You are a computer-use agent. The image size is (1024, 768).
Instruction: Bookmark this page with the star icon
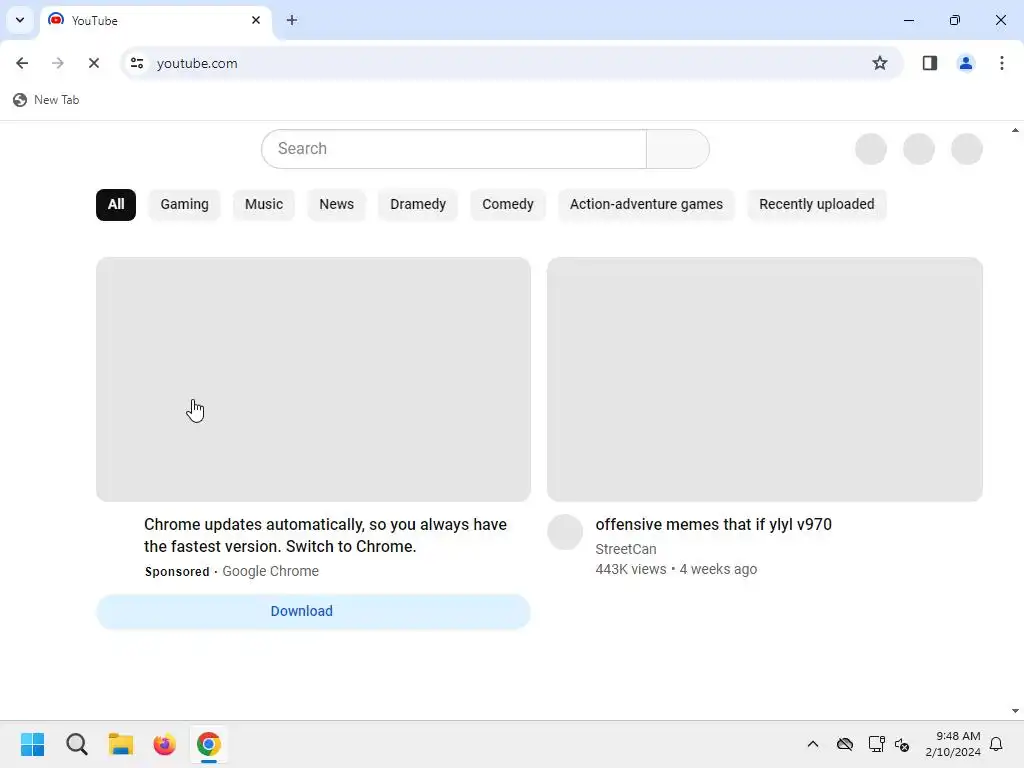880,63
